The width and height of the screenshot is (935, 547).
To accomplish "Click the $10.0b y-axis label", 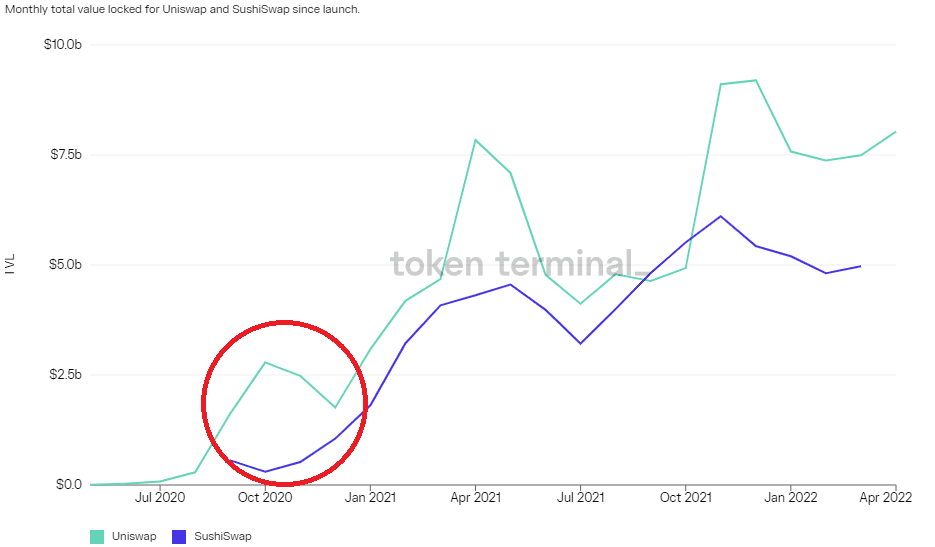I will click(x=63, y=44).
